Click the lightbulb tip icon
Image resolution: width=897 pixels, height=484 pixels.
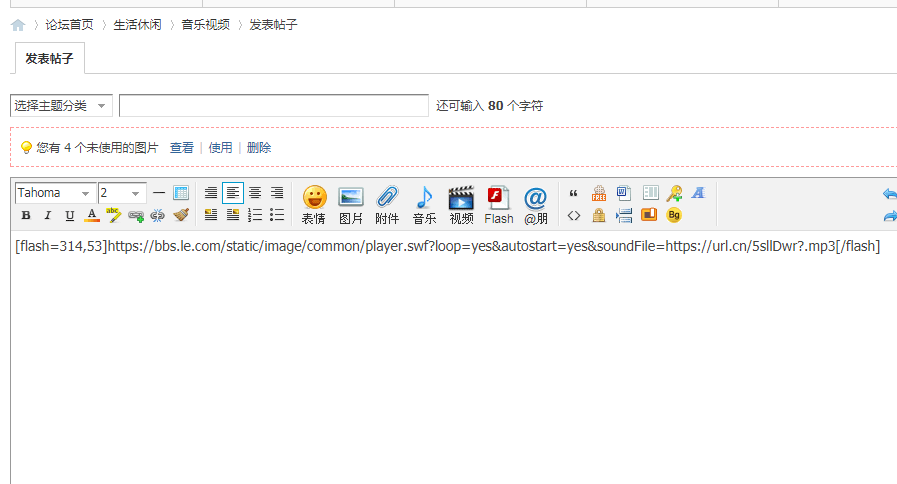[x=26, y=148]
